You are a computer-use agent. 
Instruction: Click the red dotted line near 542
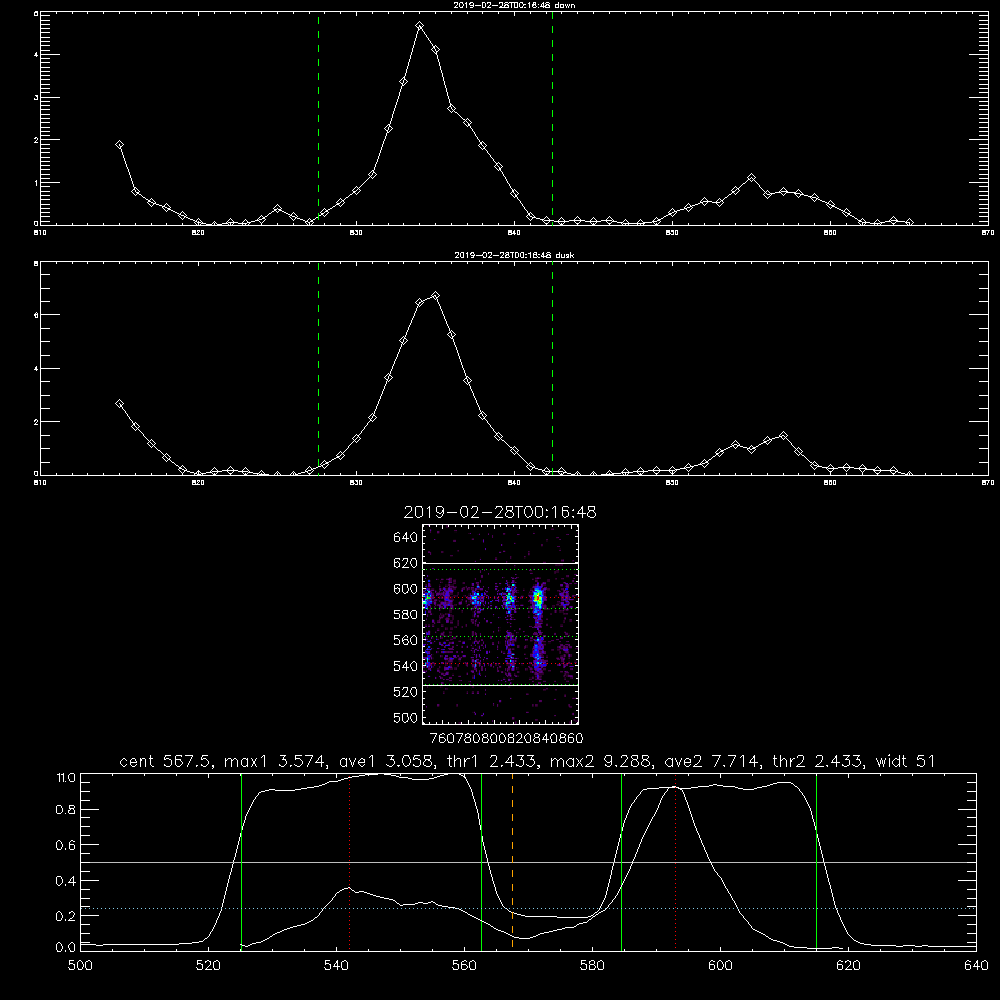coord(349,862)
